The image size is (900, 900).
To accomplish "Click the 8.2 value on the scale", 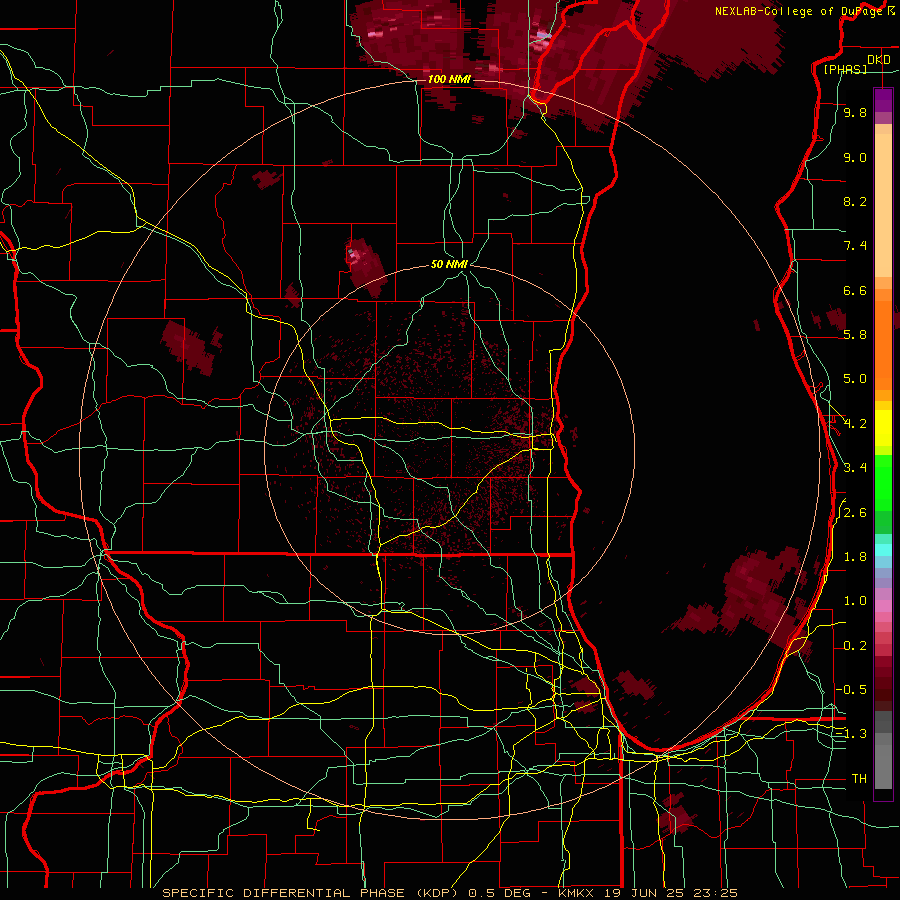I will point(855,201).
